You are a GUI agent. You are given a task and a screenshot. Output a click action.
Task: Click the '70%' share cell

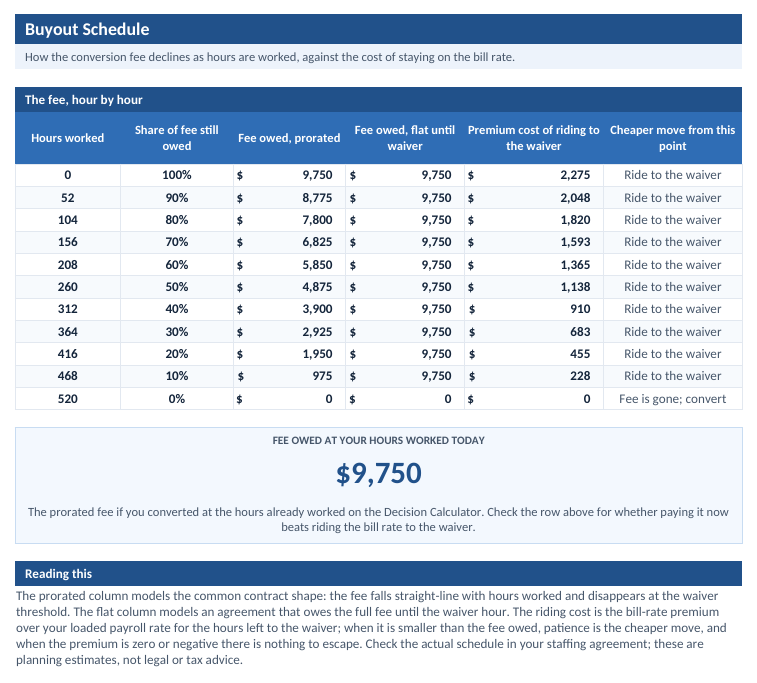tap(177, 242)
